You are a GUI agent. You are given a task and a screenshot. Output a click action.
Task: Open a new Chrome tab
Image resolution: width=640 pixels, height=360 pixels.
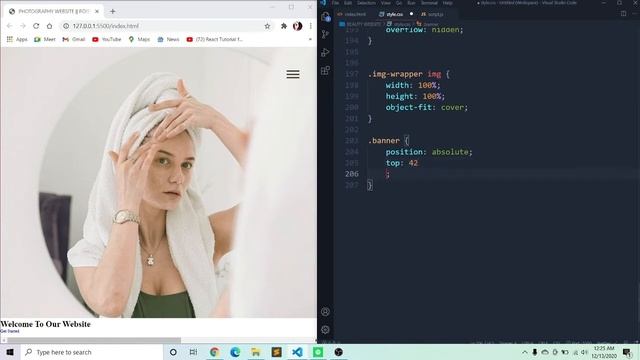(x=113, y=11)
